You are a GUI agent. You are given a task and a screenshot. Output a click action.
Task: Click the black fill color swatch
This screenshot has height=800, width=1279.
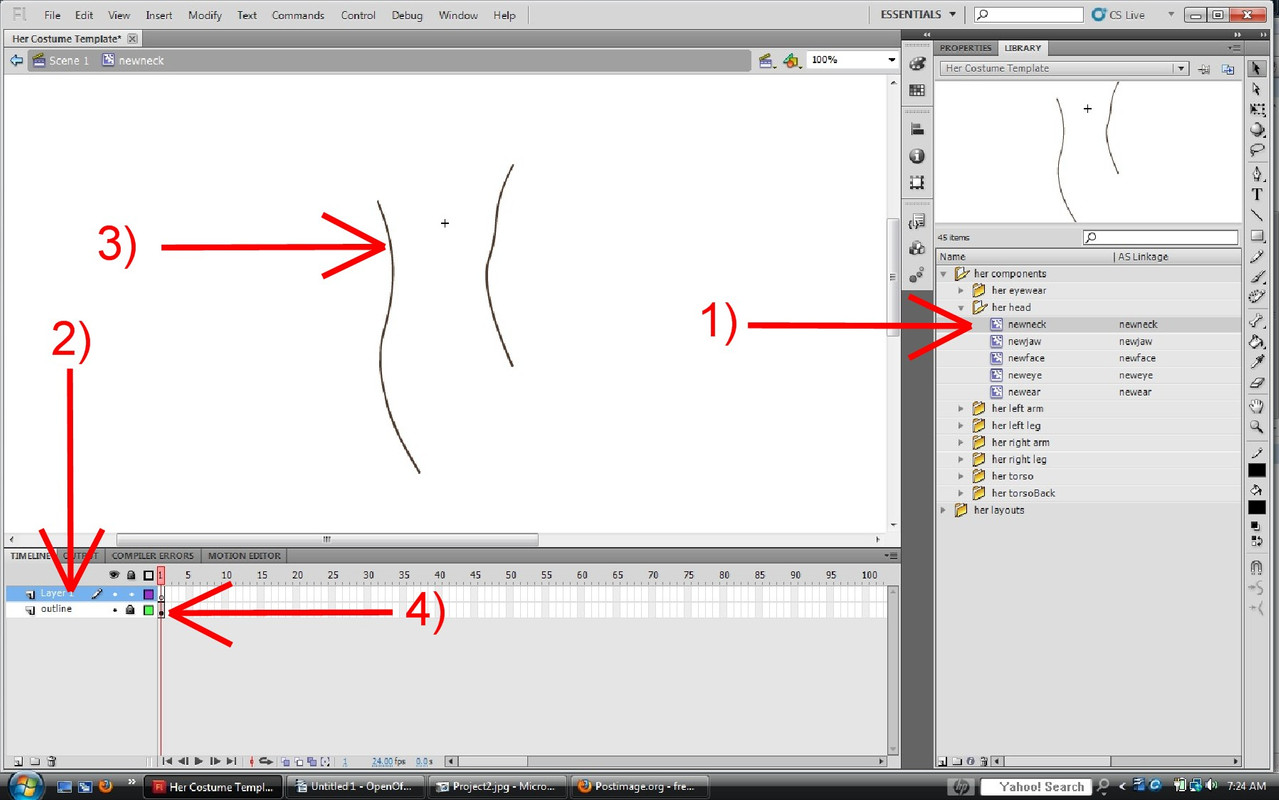[1257, 508]
